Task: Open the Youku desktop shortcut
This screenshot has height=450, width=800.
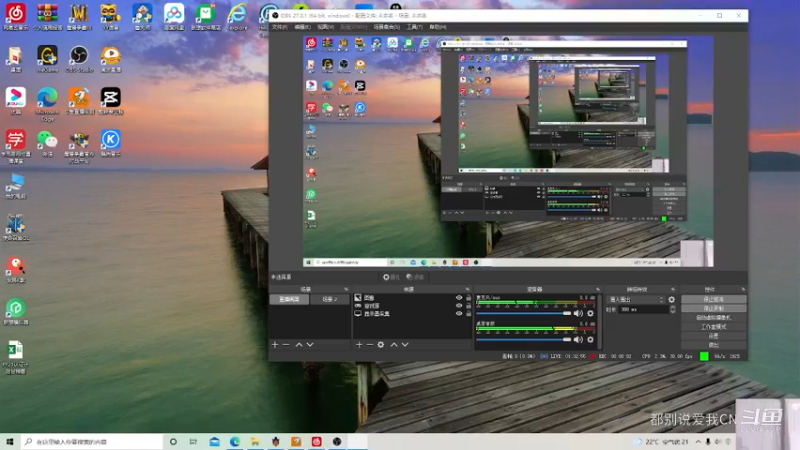Action: tap(16, 101)
